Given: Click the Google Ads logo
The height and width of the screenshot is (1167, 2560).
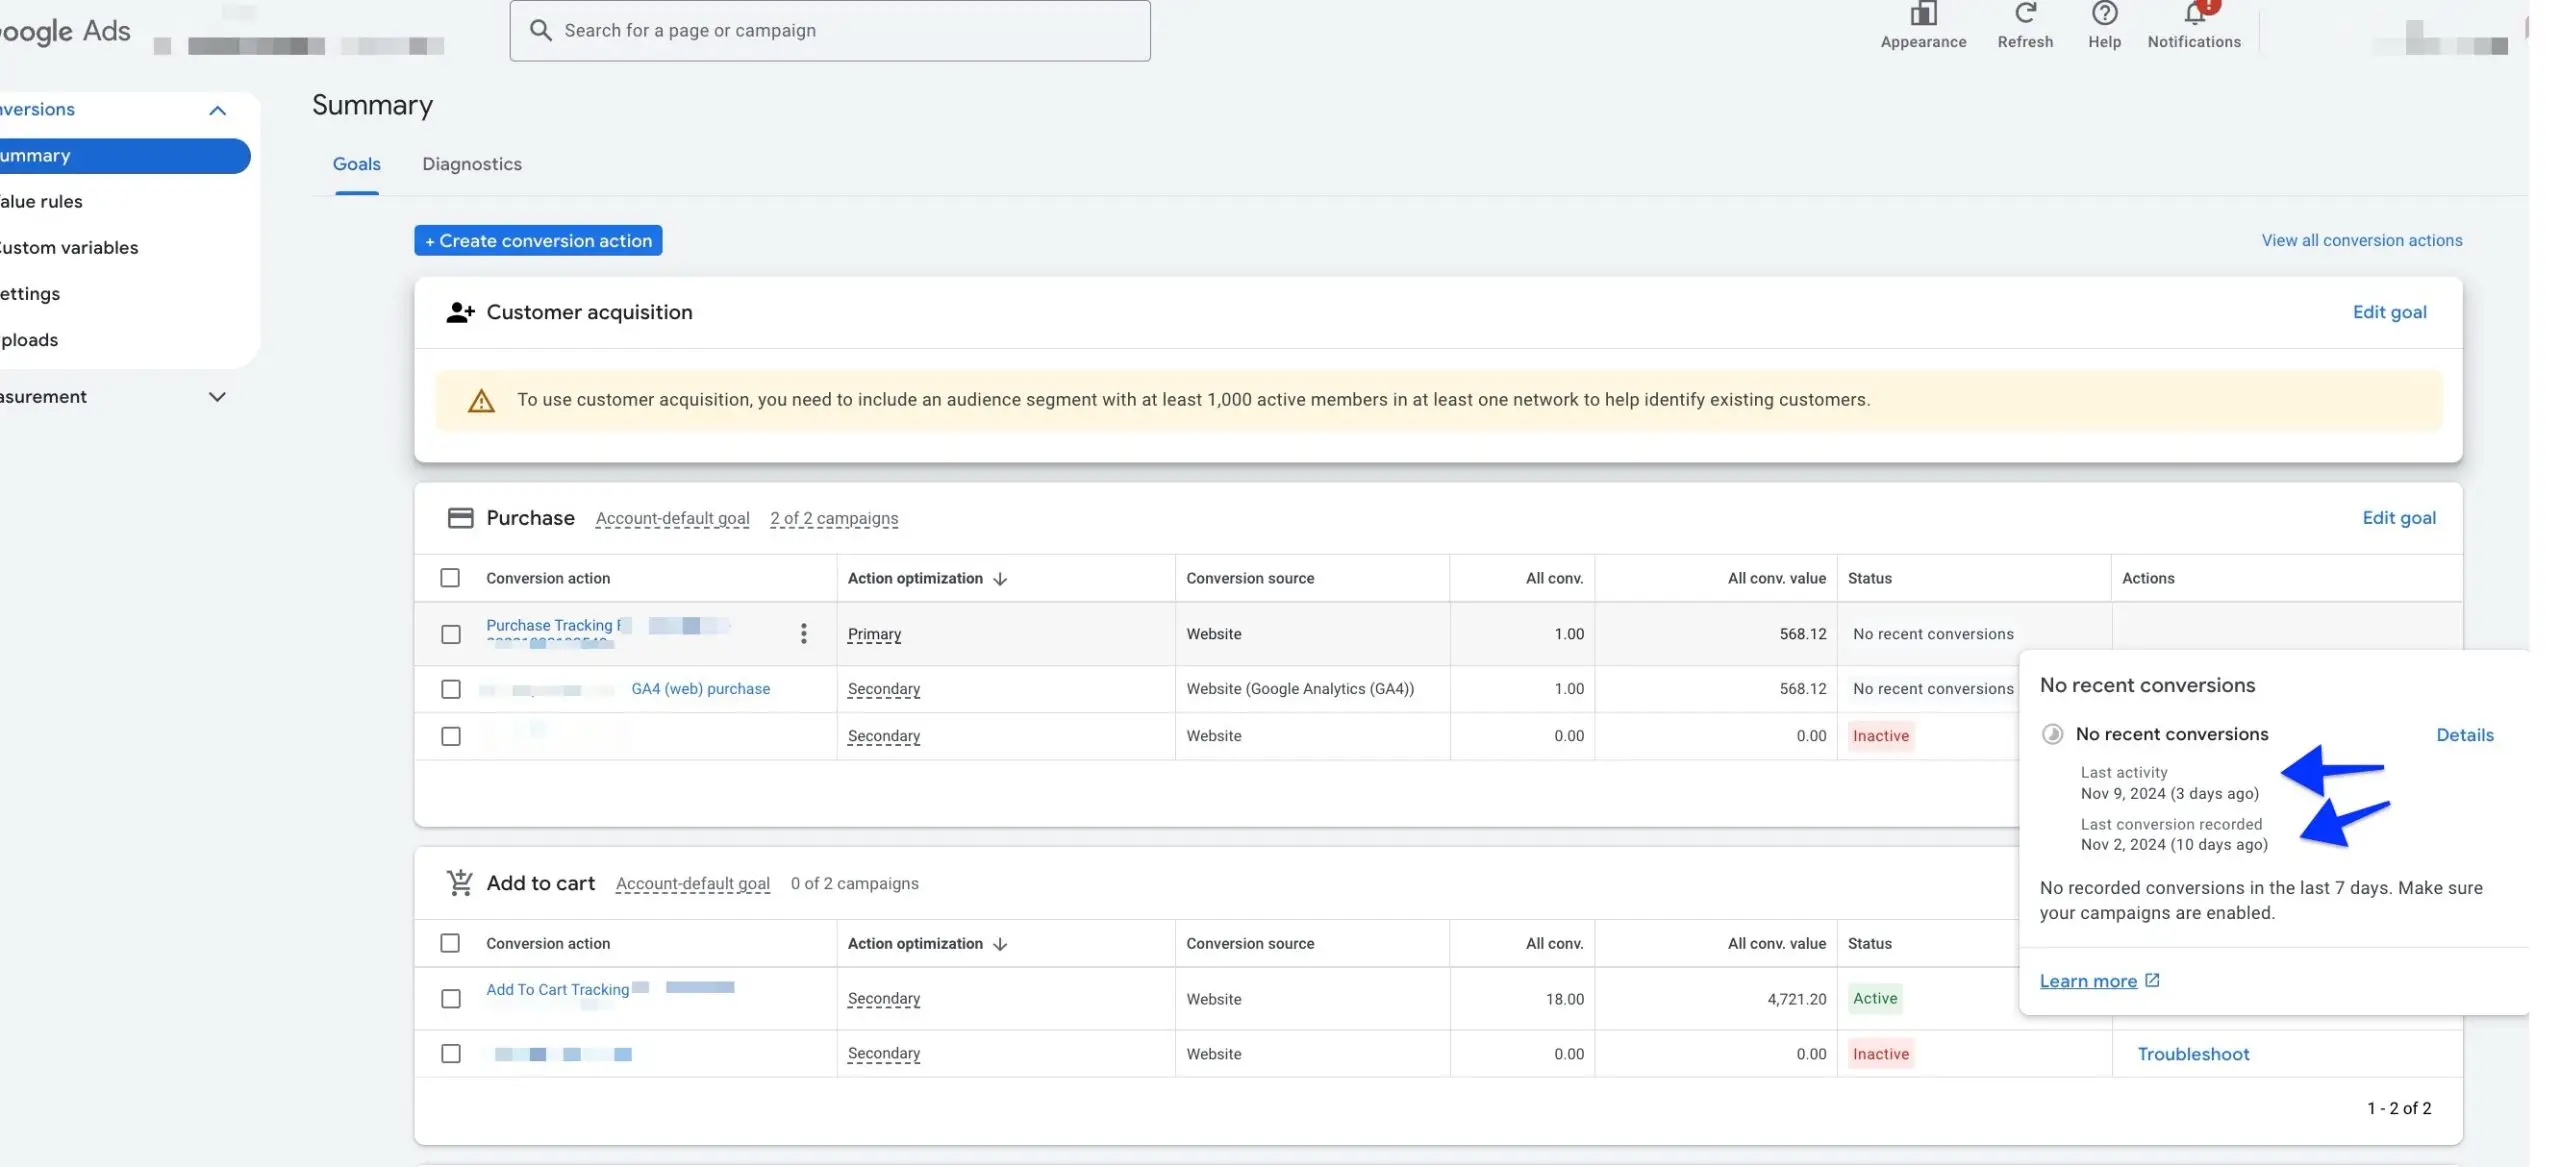Looking at the screenshot, I should [x=65, y=32].
